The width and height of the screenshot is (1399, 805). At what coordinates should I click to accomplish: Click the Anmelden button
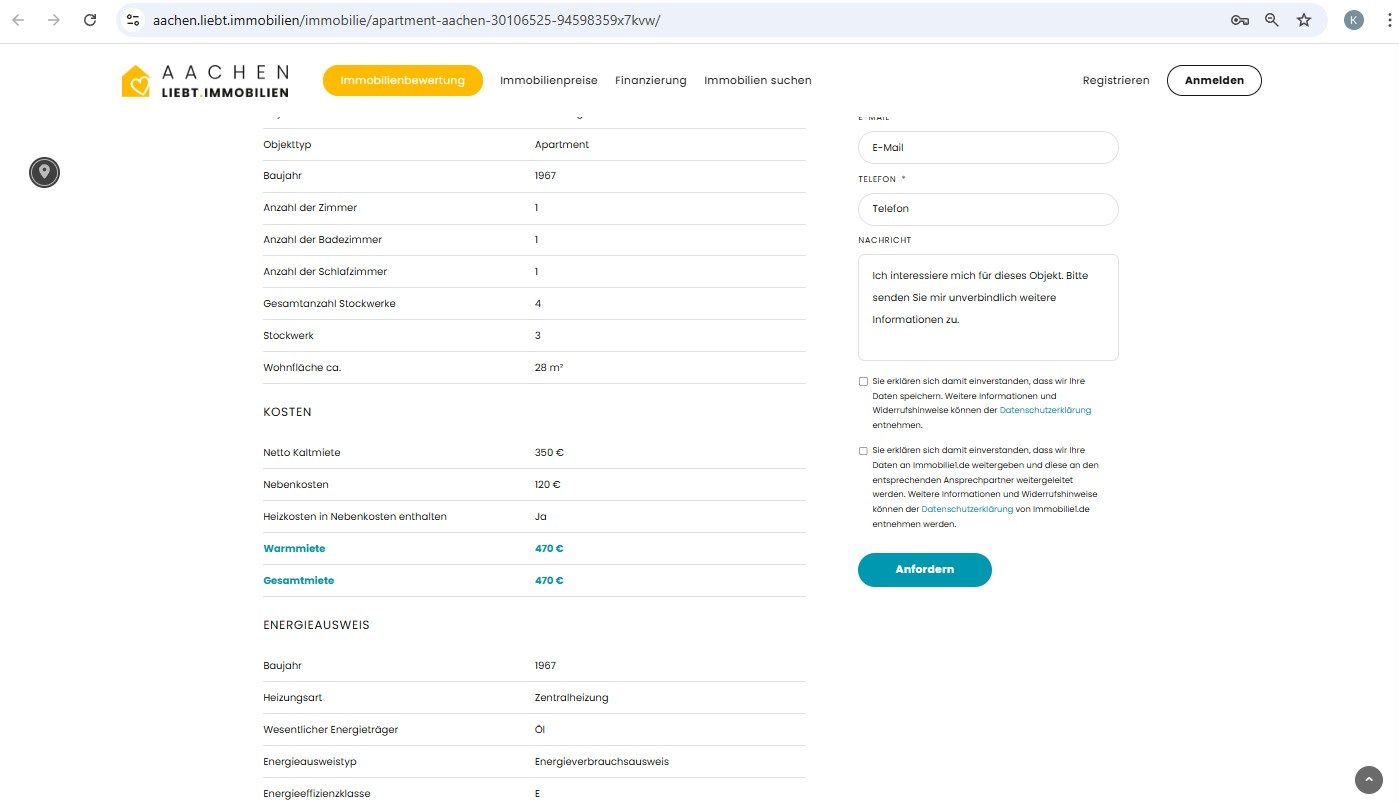1214,80
